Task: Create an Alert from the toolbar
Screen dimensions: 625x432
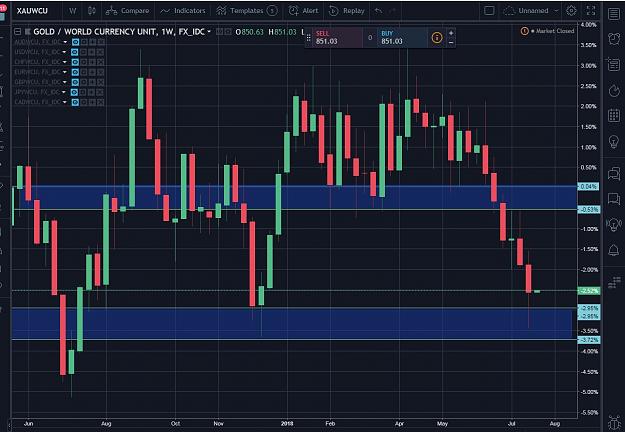Action: click(304, 11)
